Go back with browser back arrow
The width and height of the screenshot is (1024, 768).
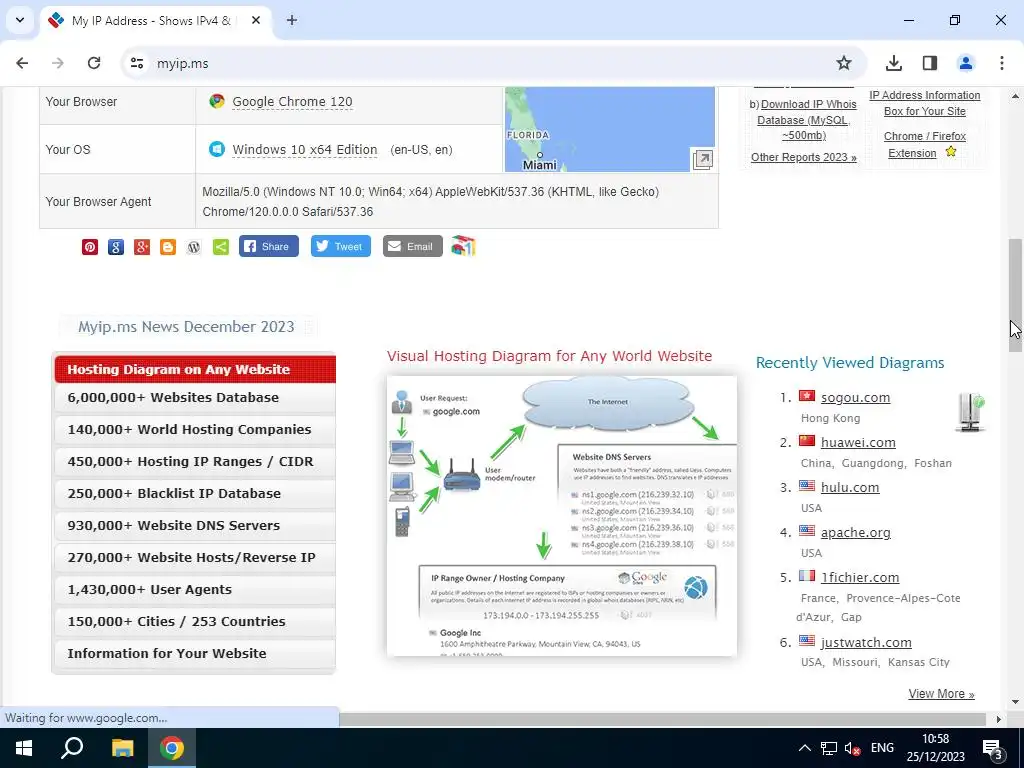tap(22, 63)
